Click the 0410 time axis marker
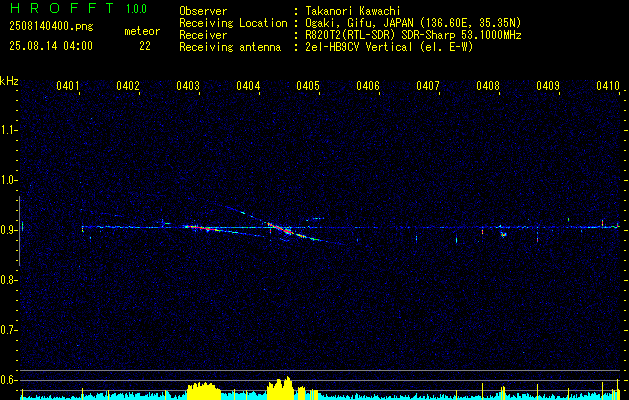The height and width of the screenshot is (400, 629). (608, 85)
